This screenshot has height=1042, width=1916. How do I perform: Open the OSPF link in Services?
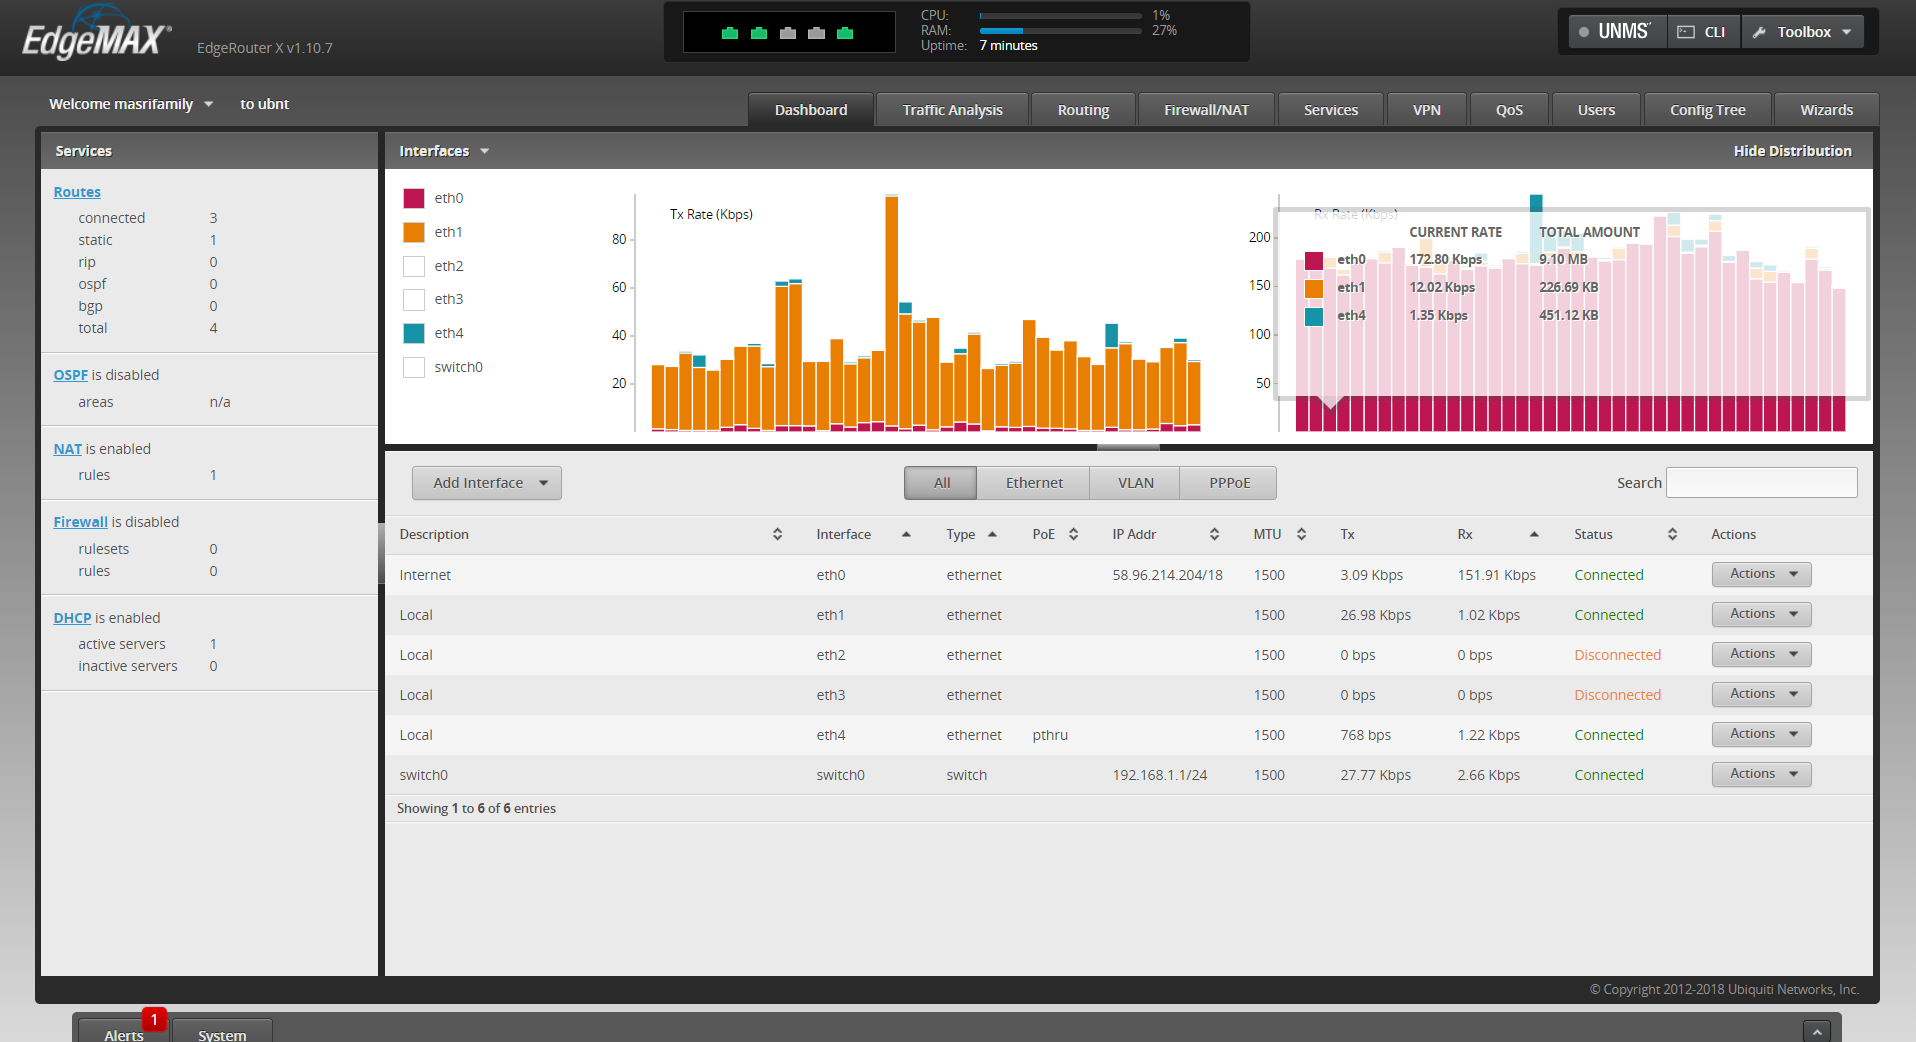(70, 375)
